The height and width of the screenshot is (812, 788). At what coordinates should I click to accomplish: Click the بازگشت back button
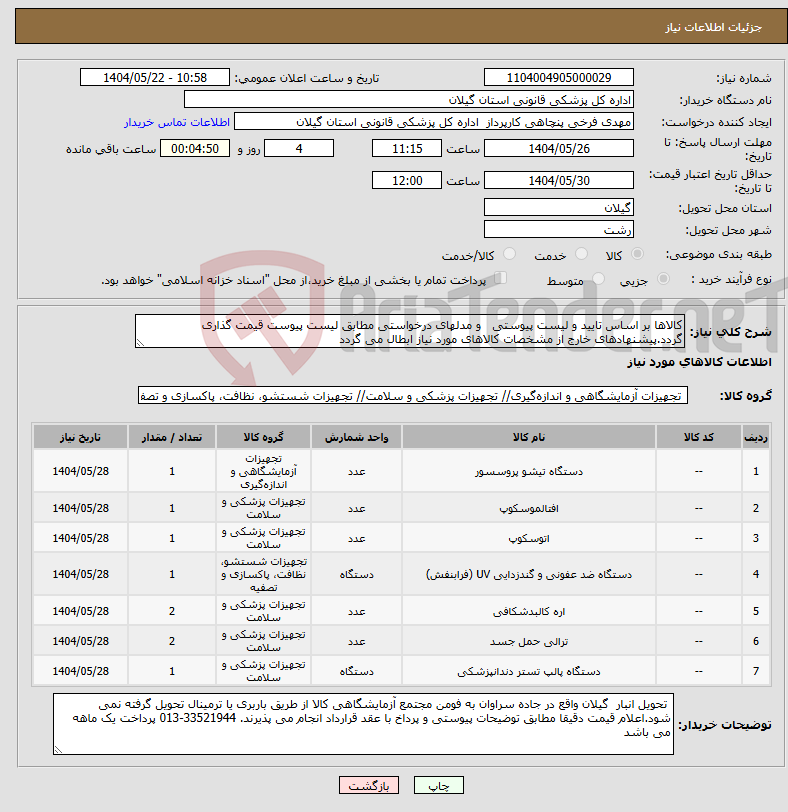pos(369,786)
